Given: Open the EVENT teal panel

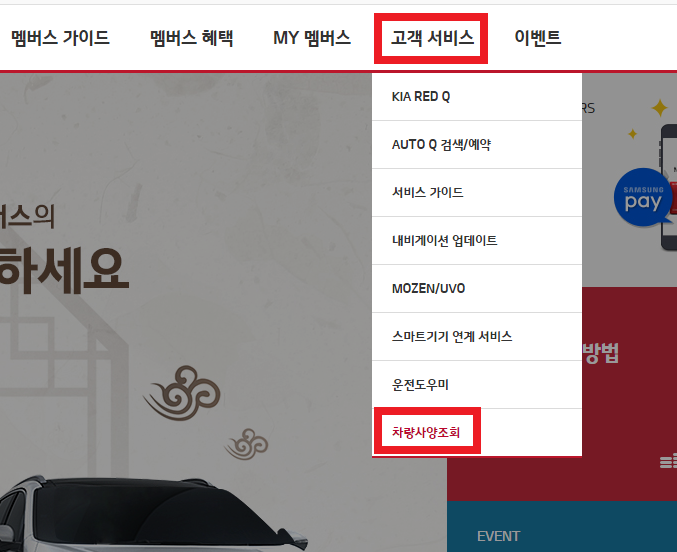Looking at the screenshot, I should pyautogui.click(x=562, y=527).
